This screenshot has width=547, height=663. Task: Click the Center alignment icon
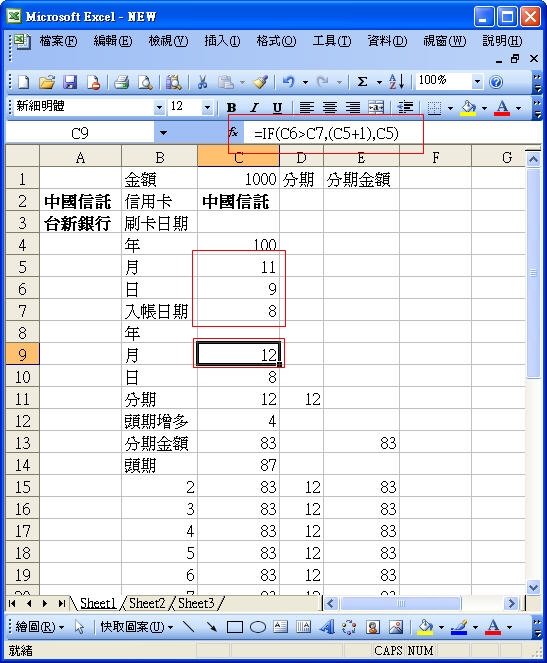[330, 108]
